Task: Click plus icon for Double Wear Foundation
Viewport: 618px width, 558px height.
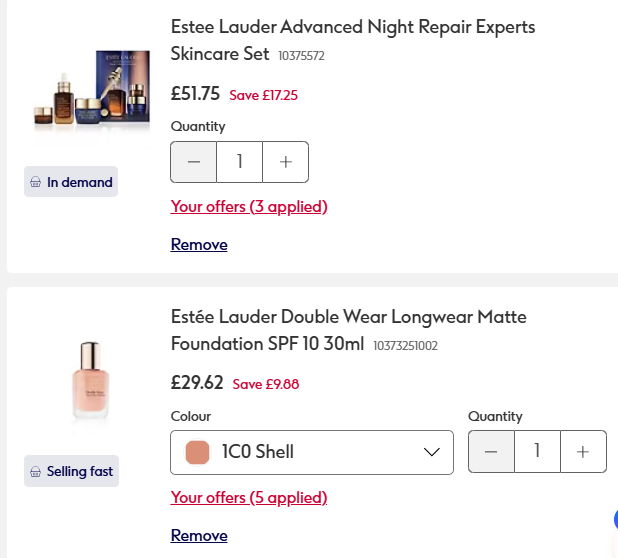Action: tap(583, 452)
